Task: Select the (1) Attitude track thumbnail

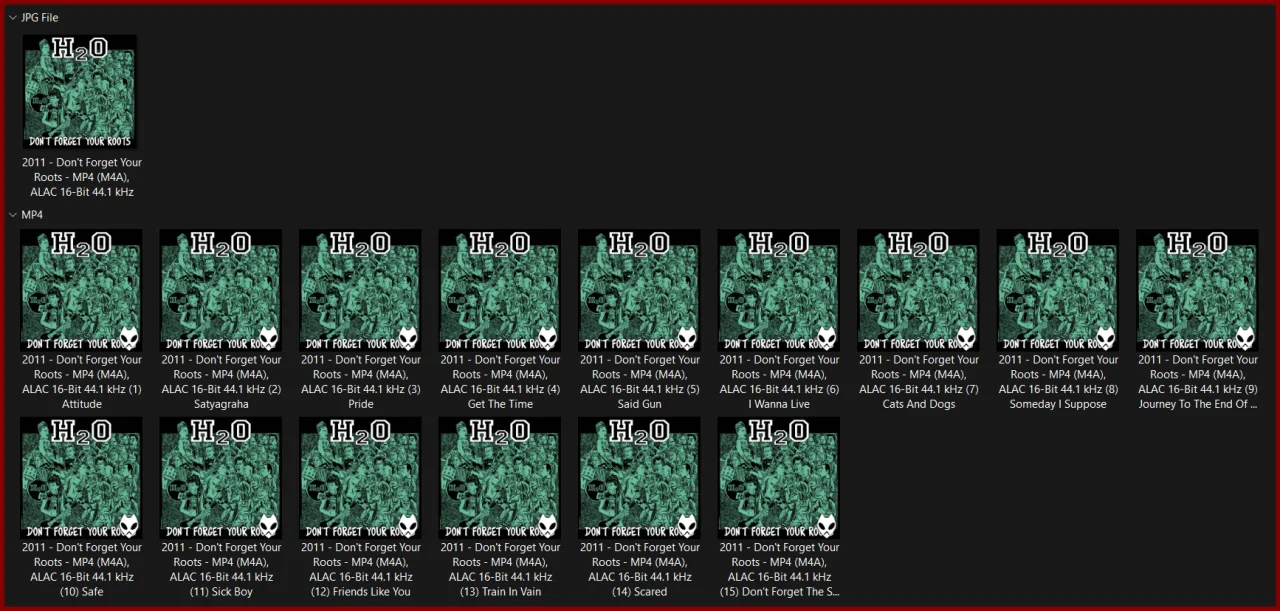Action: coord(81,290)
